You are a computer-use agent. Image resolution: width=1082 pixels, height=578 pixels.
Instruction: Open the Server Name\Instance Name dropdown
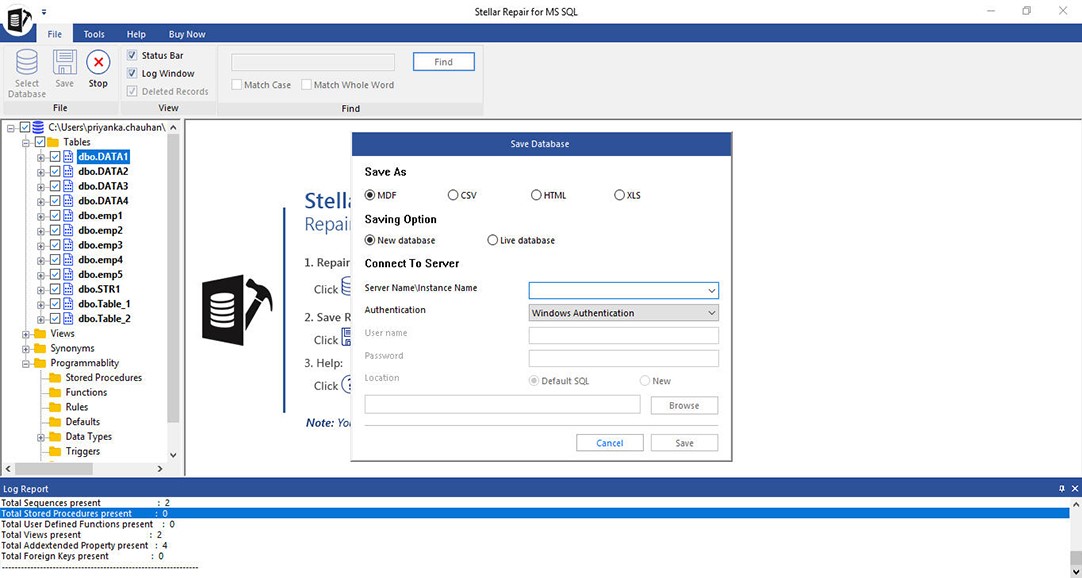click(711, 291)
